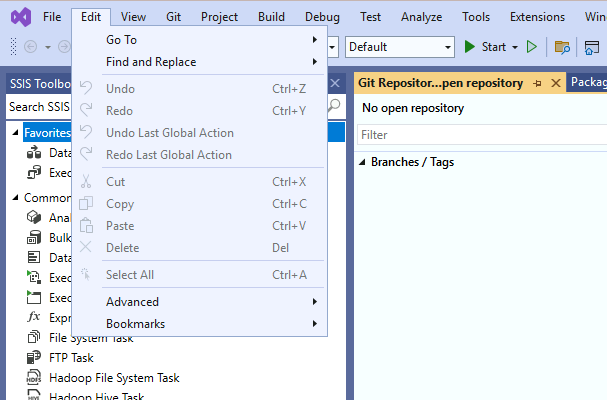Viewport: 607px width, 400px height.
Task: Select the Hadoop File System Task icon
Action: (x=34, y=377)
